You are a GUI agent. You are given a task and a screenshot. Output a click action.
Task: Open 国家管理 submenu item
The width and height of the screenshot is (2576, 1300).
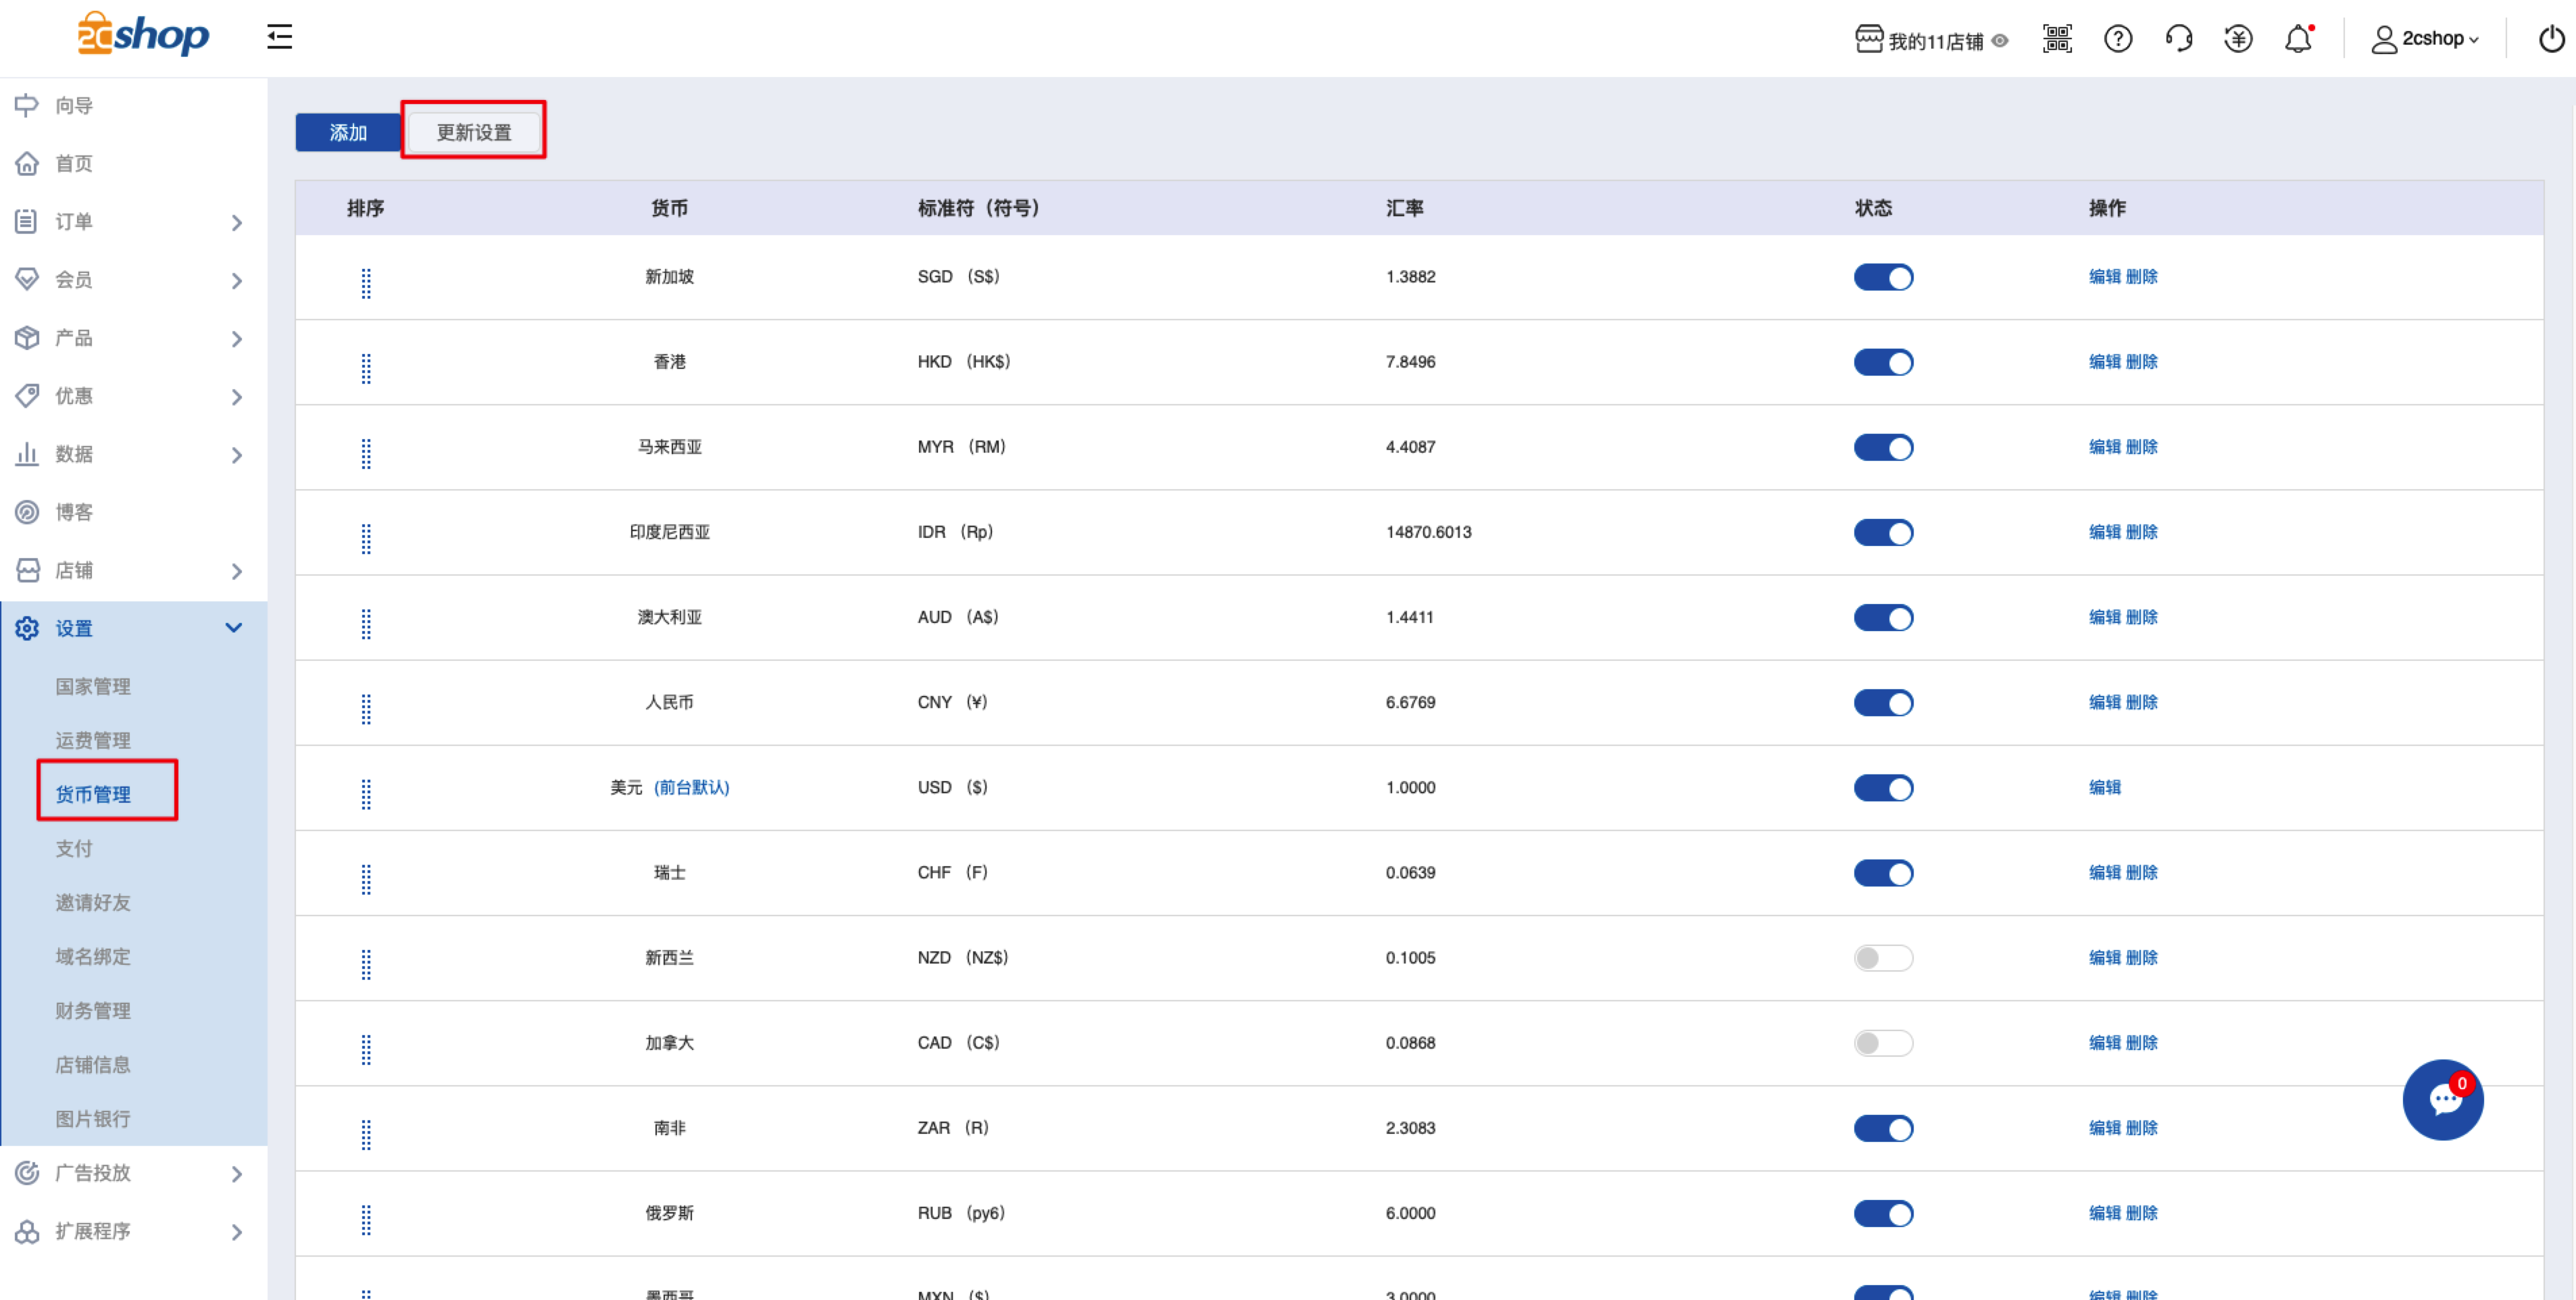[x=93, y=687]
